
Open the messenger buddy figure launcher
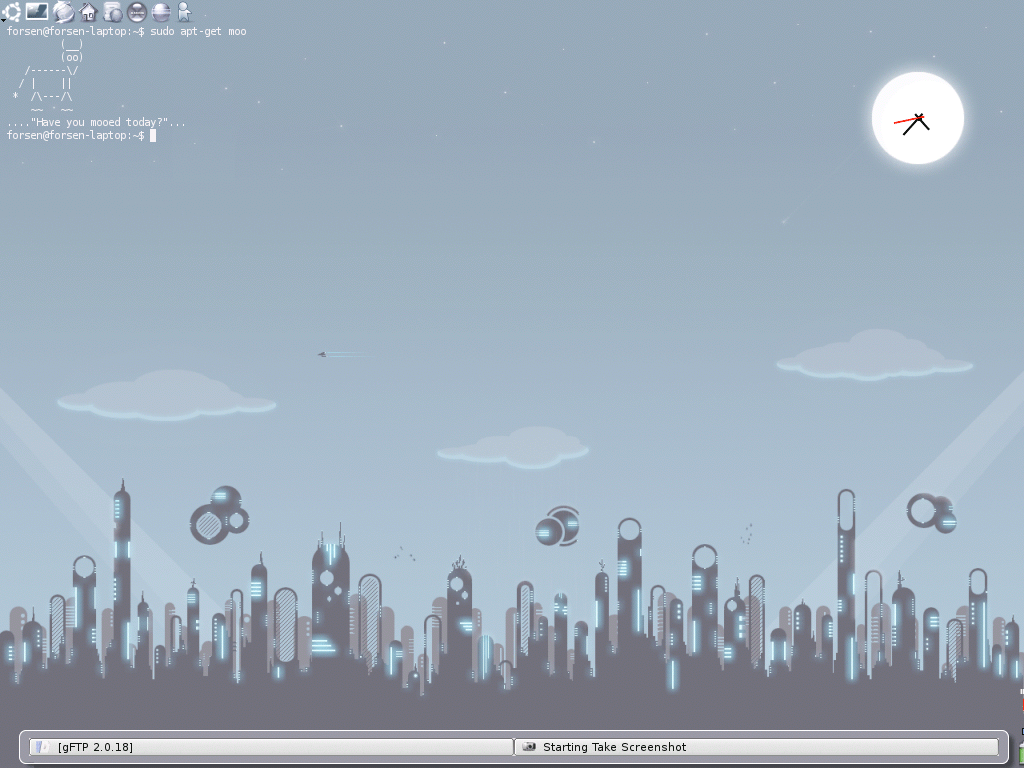pos(184,12)
